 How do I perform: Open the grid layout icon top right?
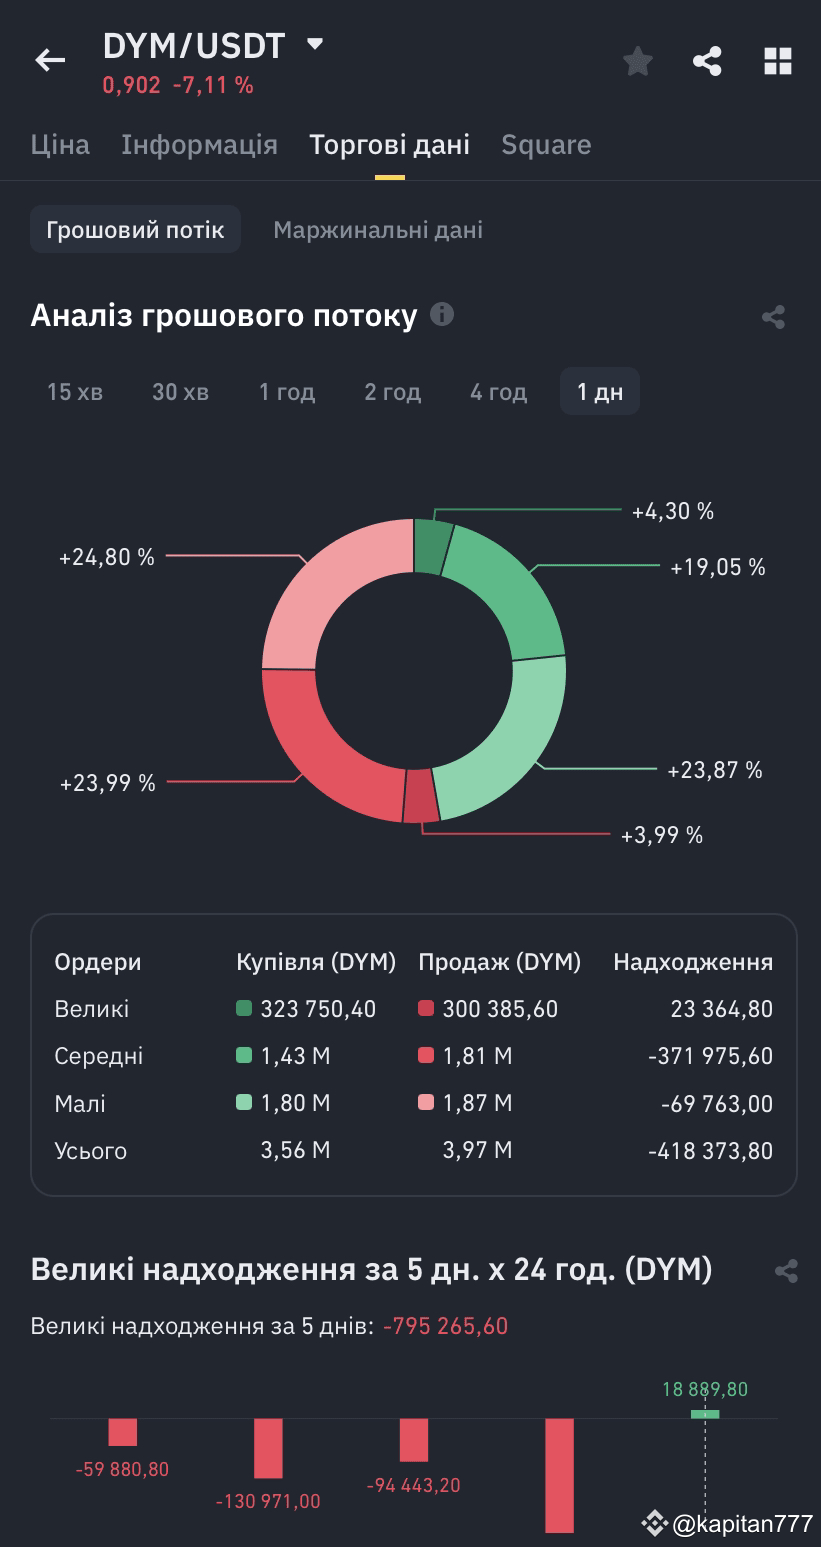pos(777,60)
